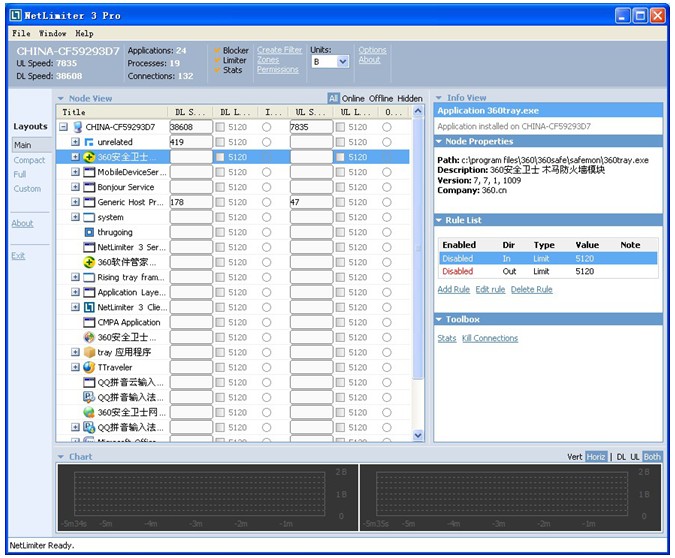Enable DL limit checkbox for unrelated row
This screenshot has width=675, height=558.
point(220,142)
